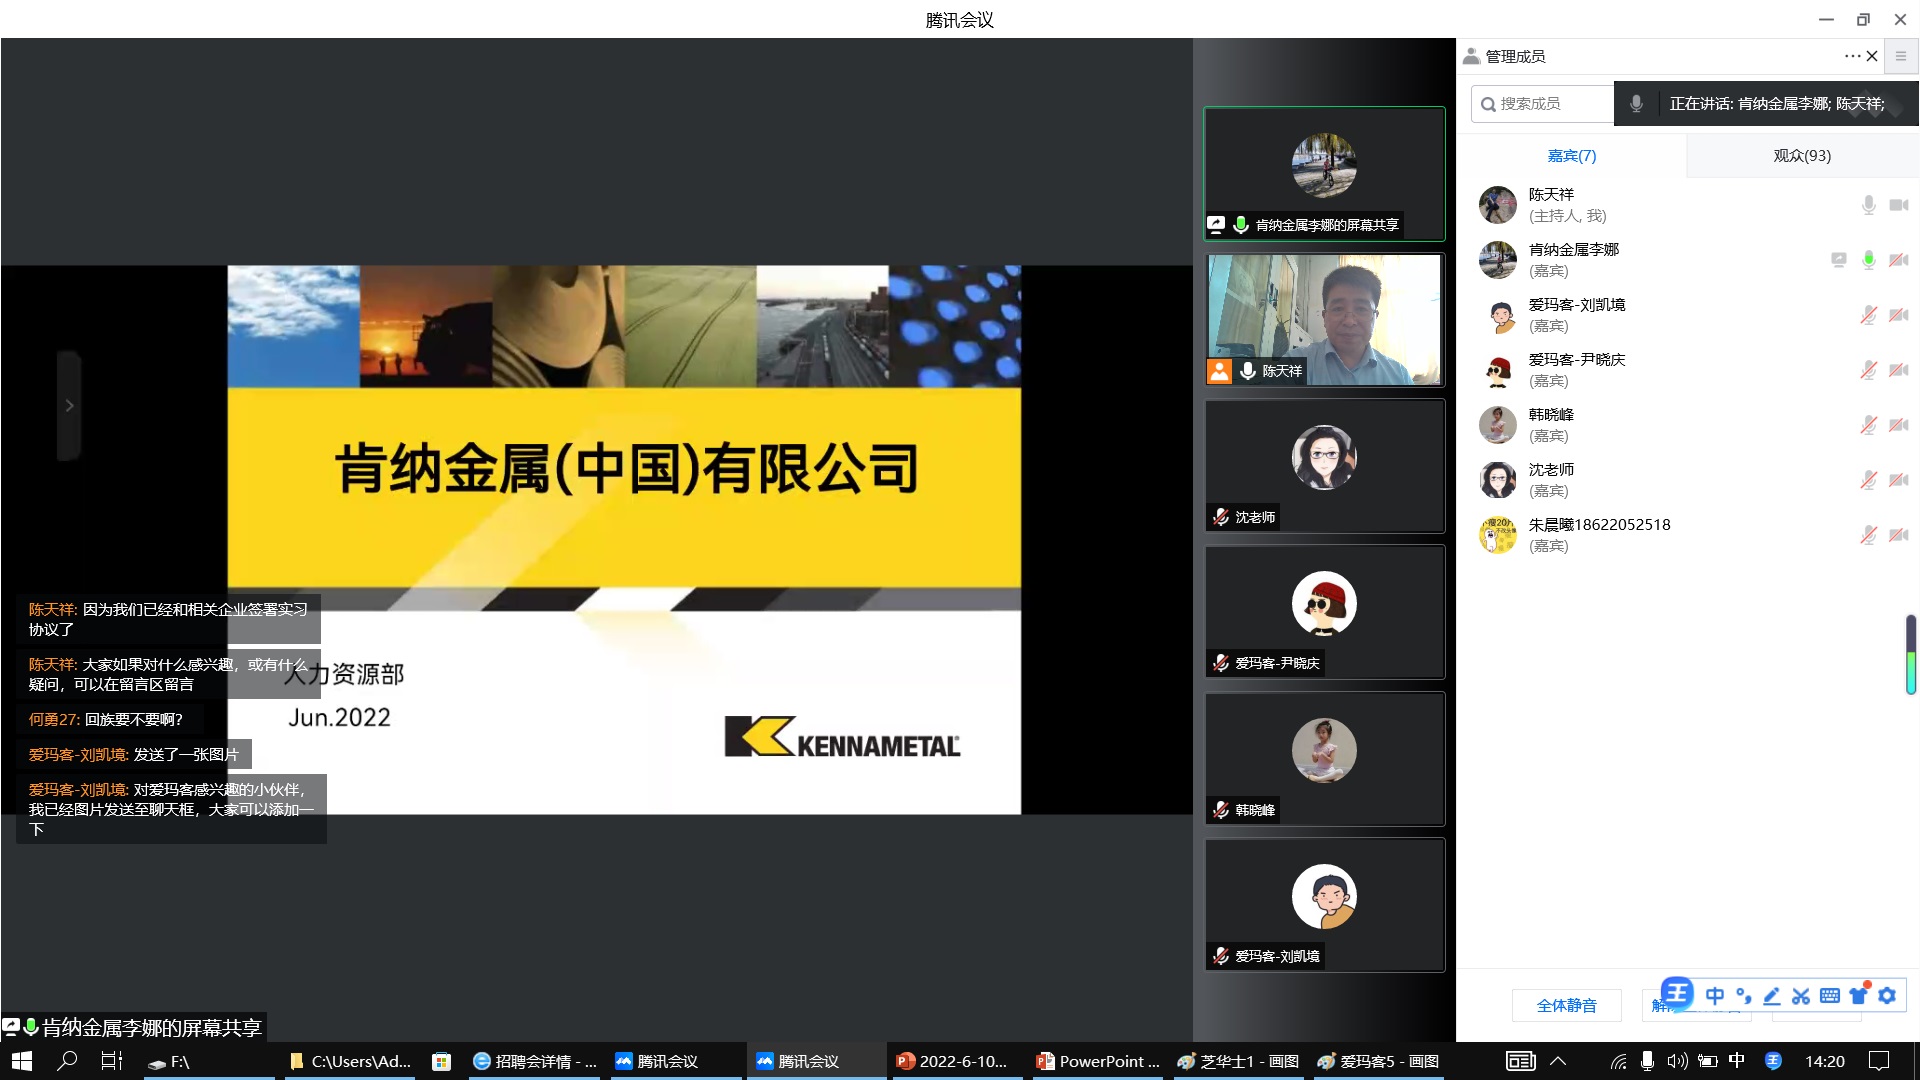
Task: Select 陈天祥's video thumbnail
Action: 1324,320
